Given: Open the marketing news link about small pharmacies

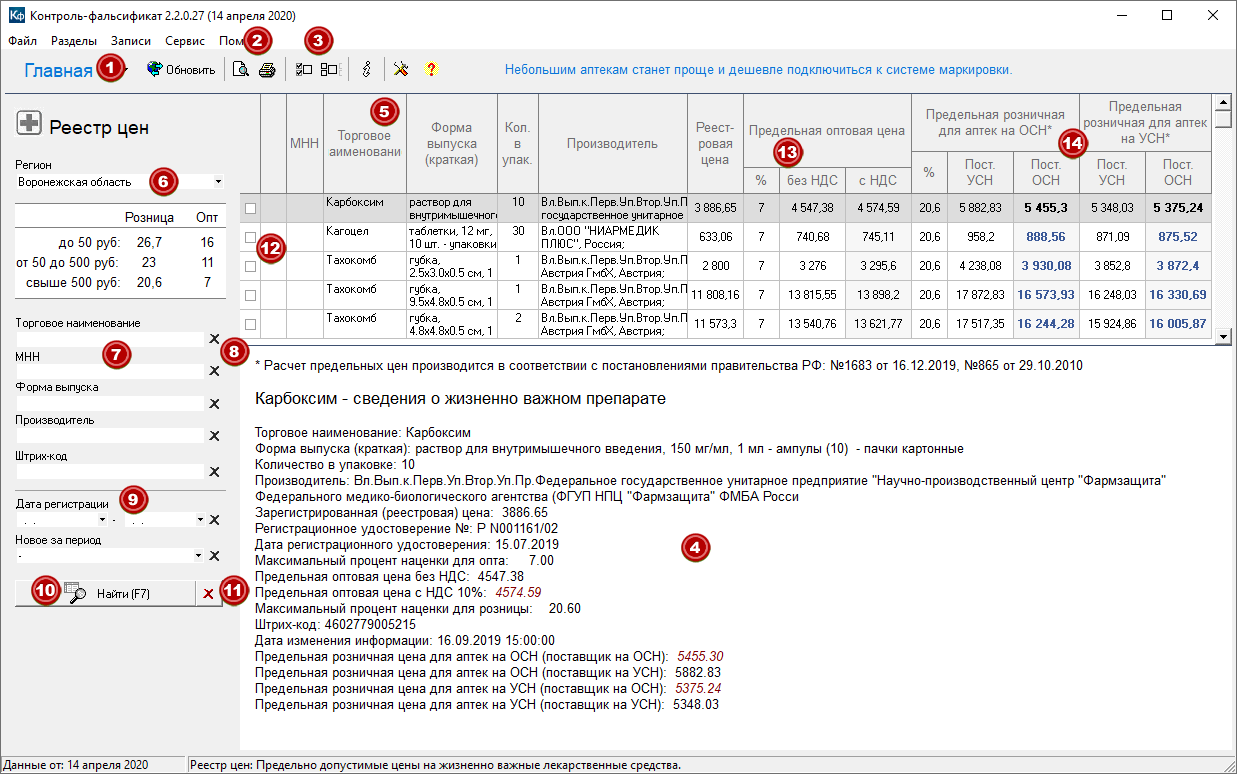Looking at the screenshot, I should coord(758,70).
